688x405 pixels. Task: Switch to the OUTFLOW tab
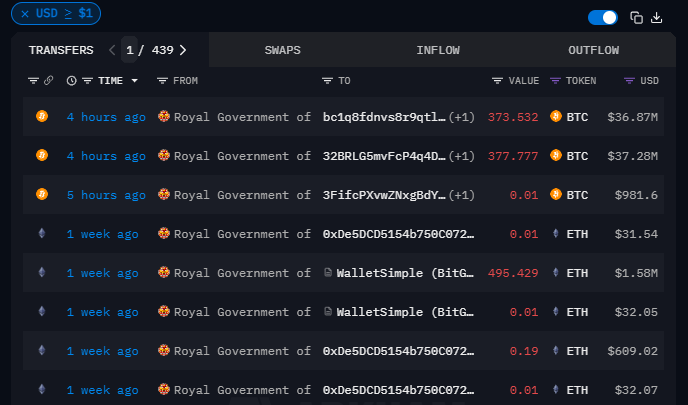pos(594,50)
